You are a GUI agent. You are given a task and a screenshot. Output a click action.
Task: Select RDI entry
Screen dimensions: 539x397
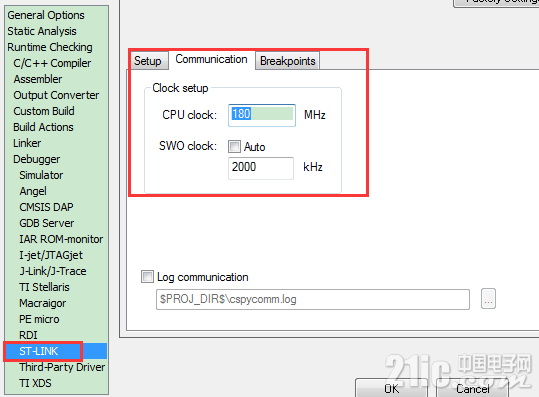click(x=28, y=335)
